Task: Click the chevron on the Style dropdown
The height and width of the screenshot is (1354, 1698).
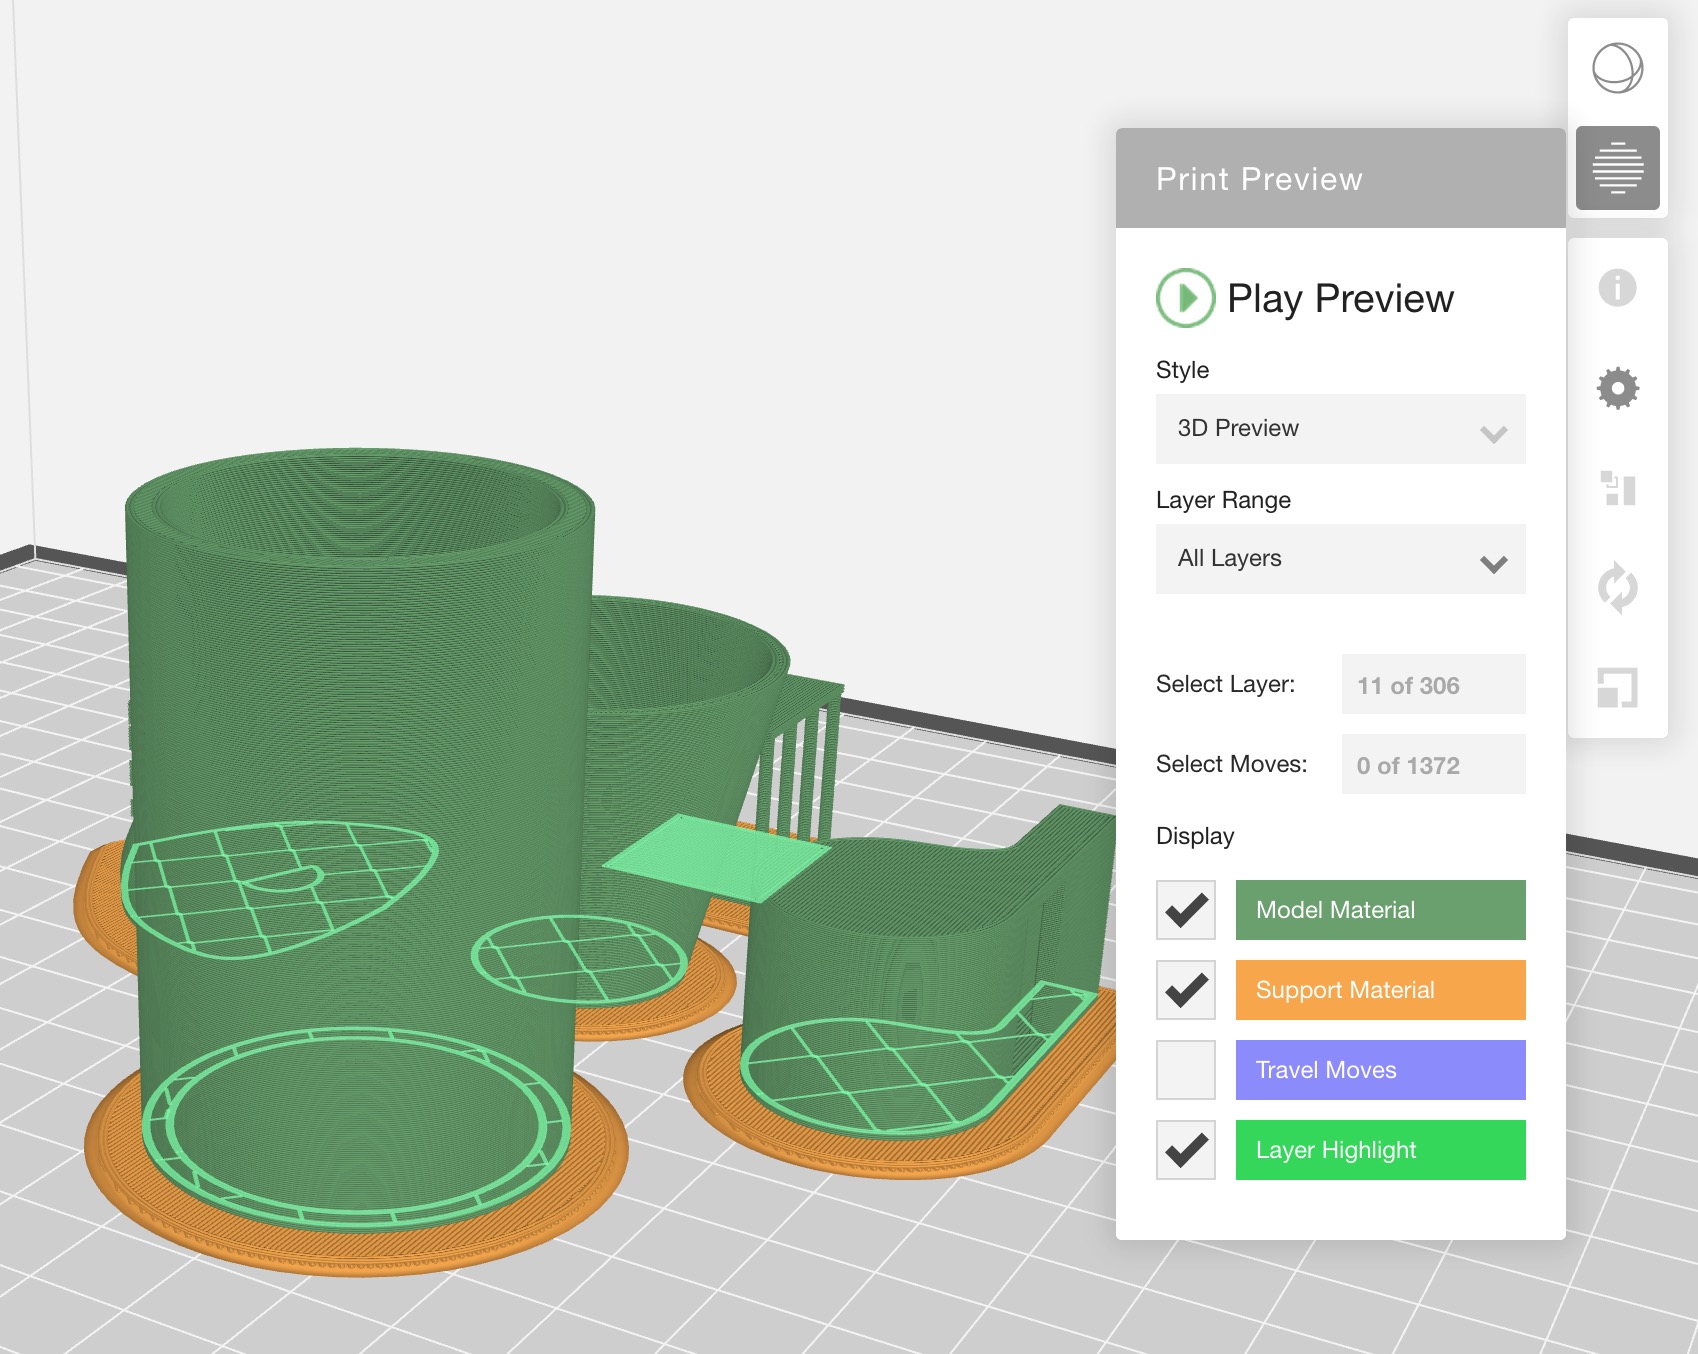Action: [1493, 434]
